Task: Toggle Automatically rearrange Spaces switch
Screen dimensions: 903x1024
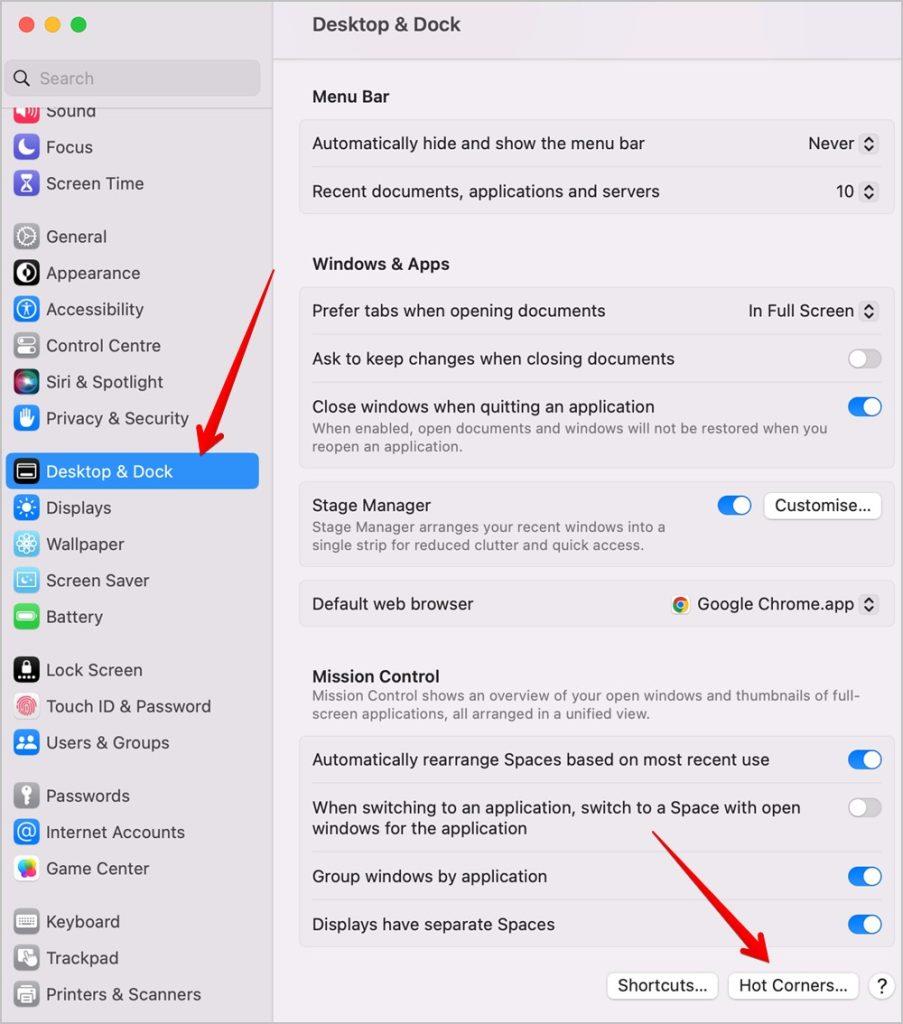Action: pos(864,760)
